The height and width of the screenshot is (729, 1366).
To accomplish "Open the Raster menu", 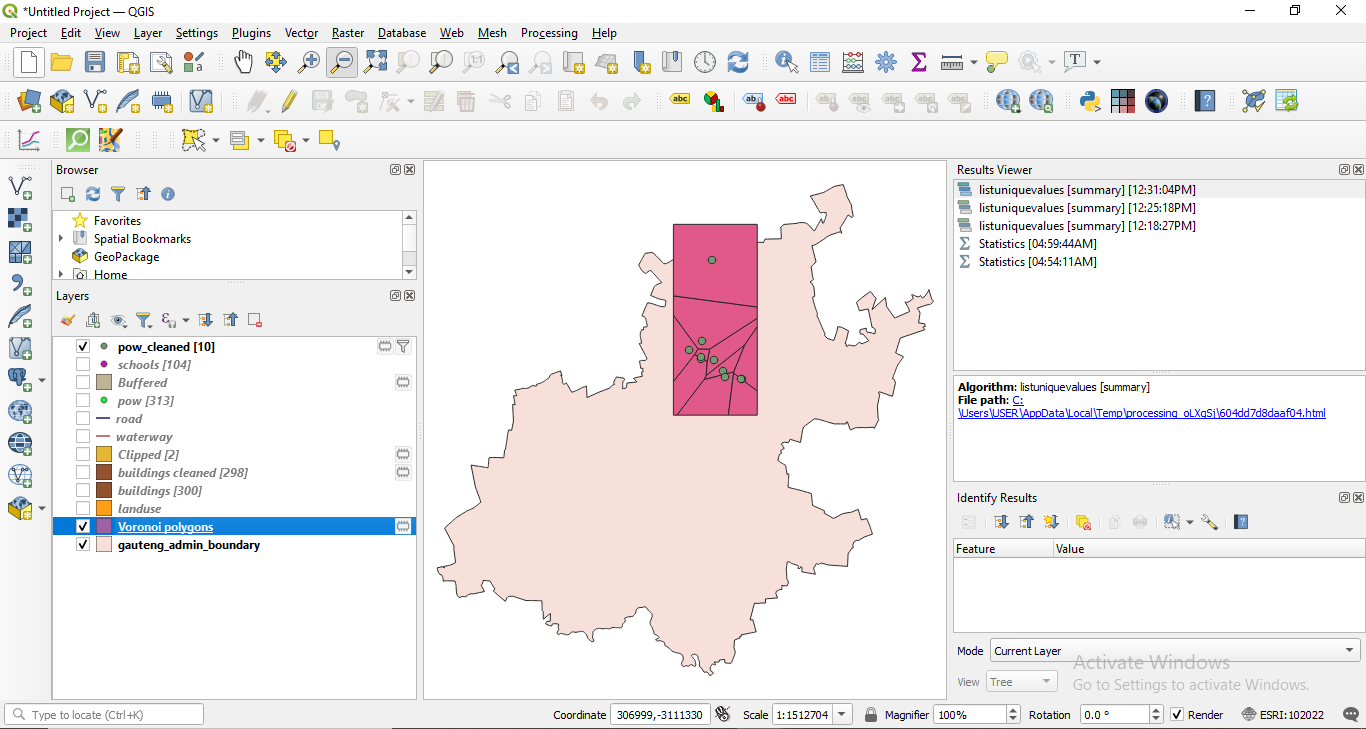I will coord(348,33).
